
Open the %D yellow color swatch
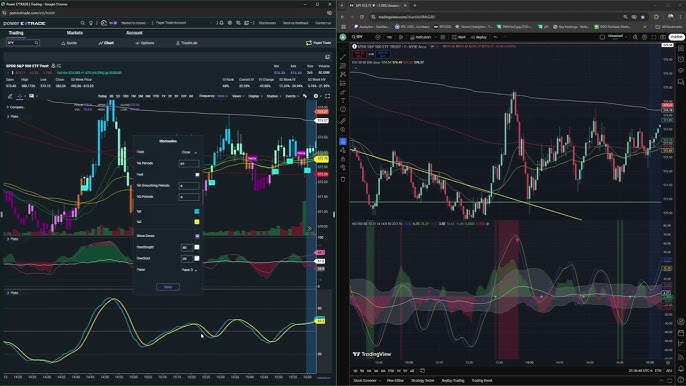(197, 222)
